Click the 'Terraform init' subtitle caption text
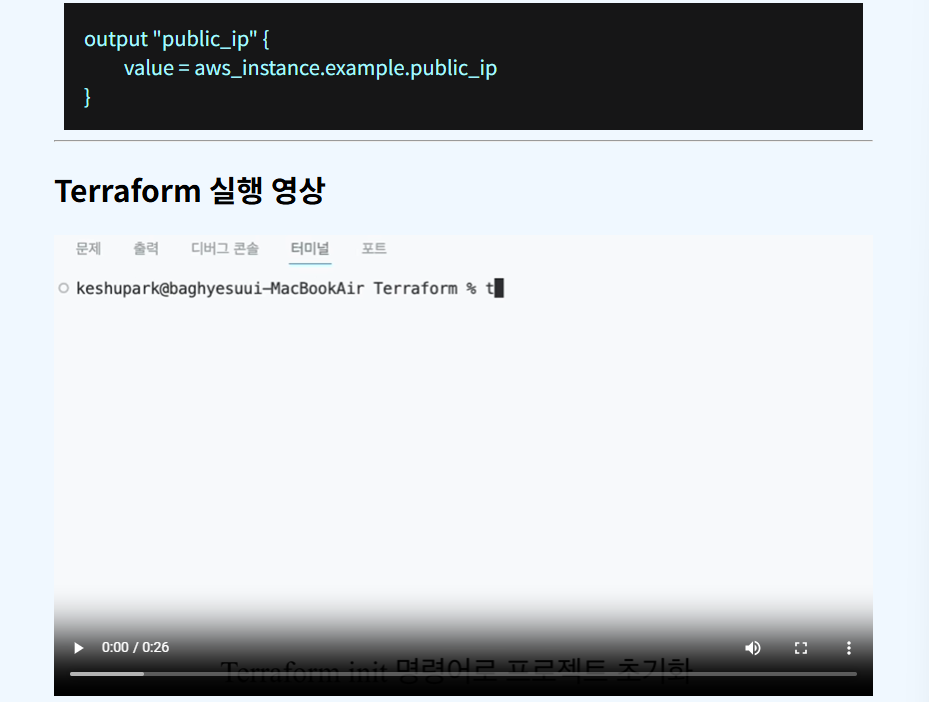Screen dimensions: 929x702 point(455,668)
